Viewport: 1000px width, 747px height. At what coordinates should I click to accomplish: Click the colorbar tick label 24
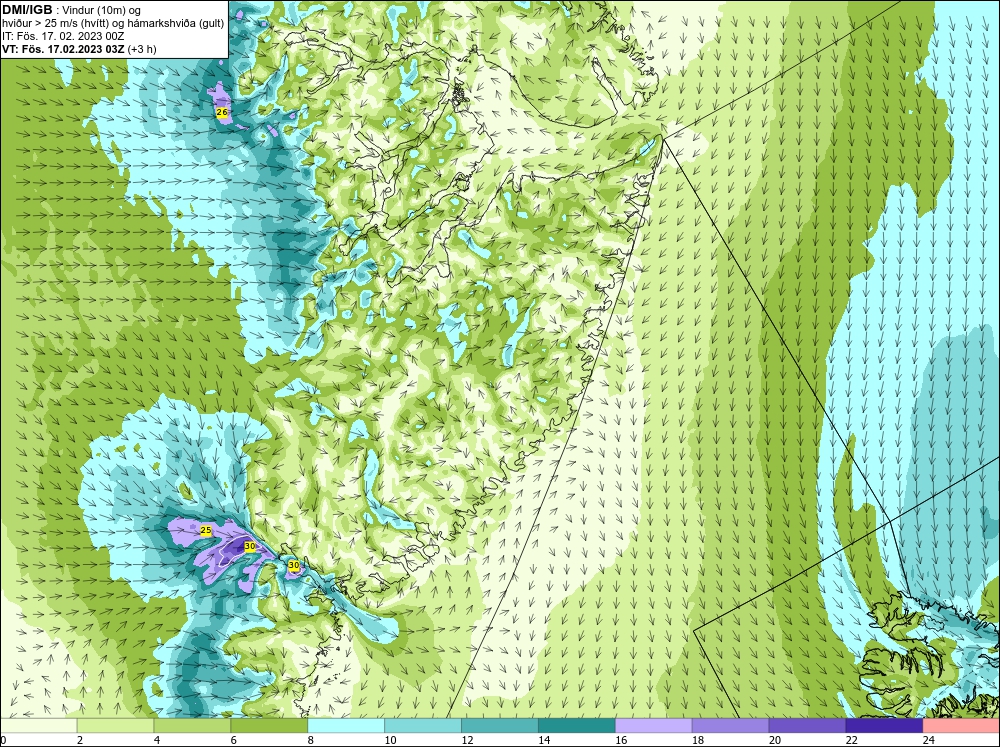(x=929, y=740)
